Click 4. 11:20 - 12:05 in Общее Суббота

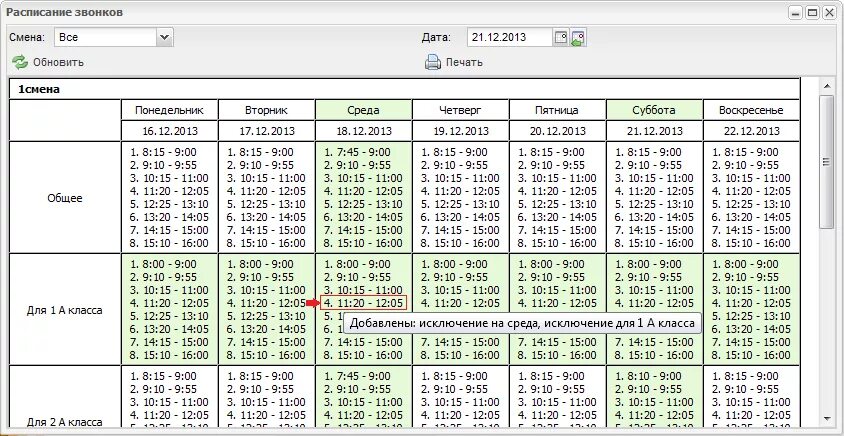coord(654,191)
